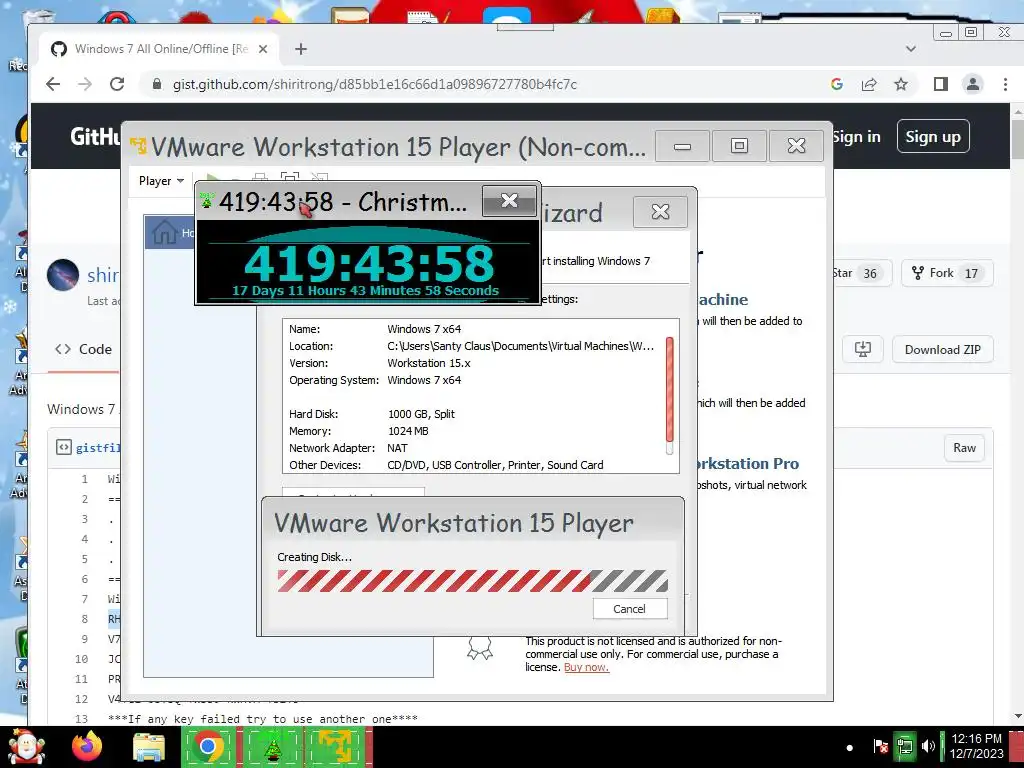Click the padlock site info icon
Screen dimensions: 1024x768
click(x=156, y=84)
